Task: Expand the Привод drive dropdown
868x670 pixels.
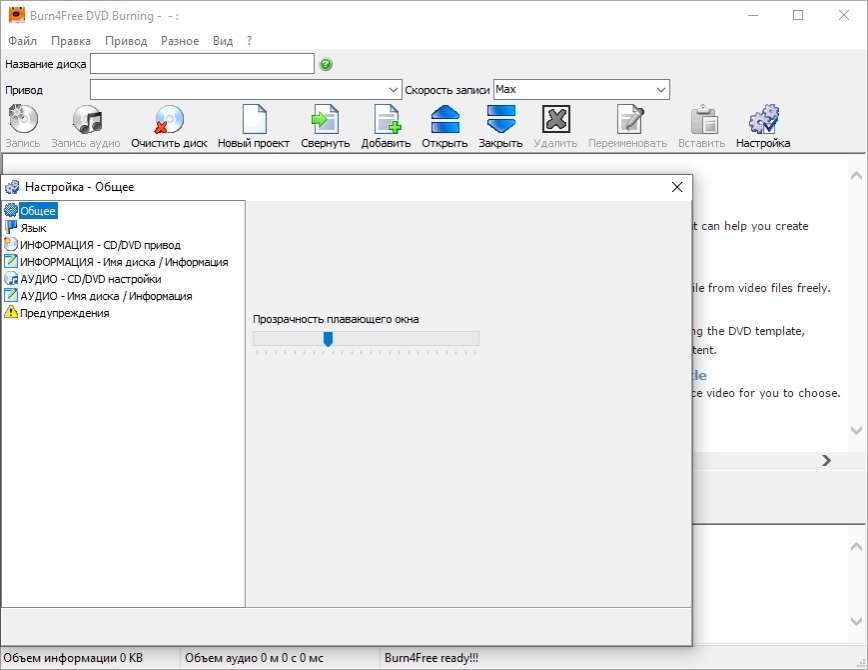Action: pyautogui.click(x=393, y=90)
